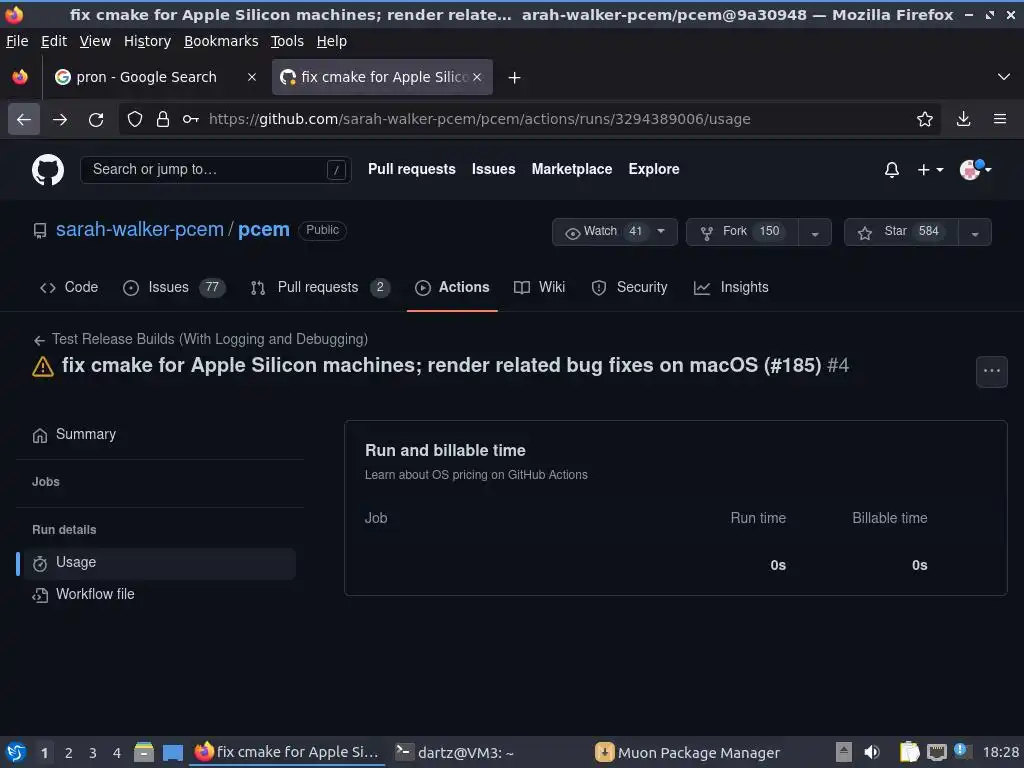The height and width of the screenshot is (768, 1024).
Task: Switch to virtual desktop 3
Action: click(x=93, y=753)
